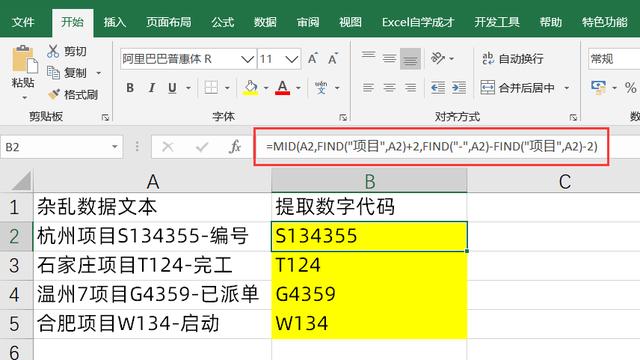Toggle Italic formatting
This screenshot has width=640, height=360.
coord(151,88)
